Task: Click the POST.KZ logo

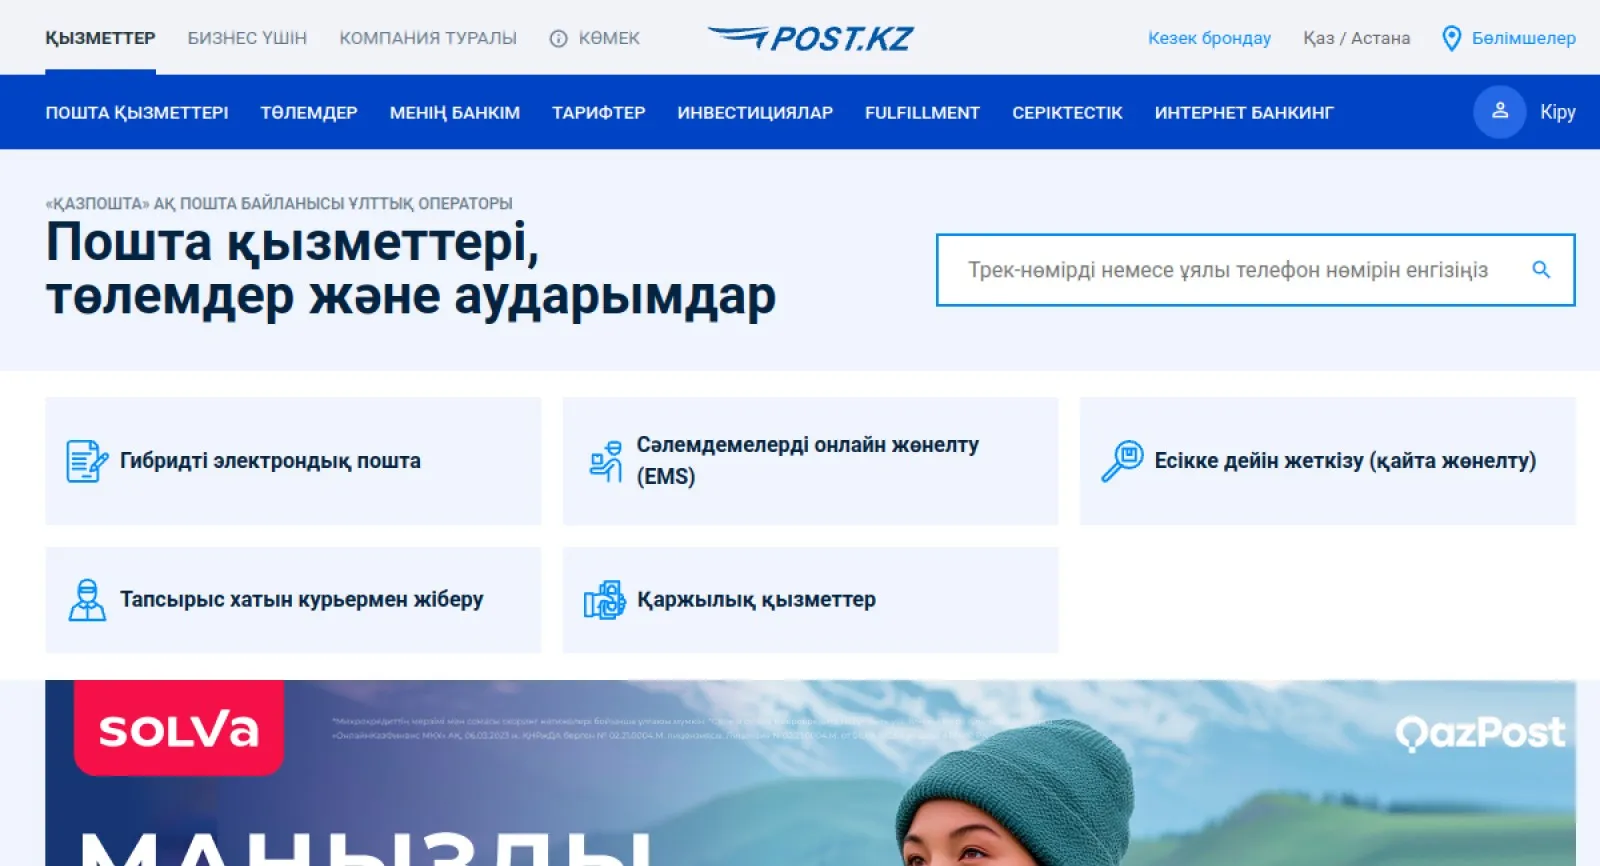Action: [x=810, y=38]
